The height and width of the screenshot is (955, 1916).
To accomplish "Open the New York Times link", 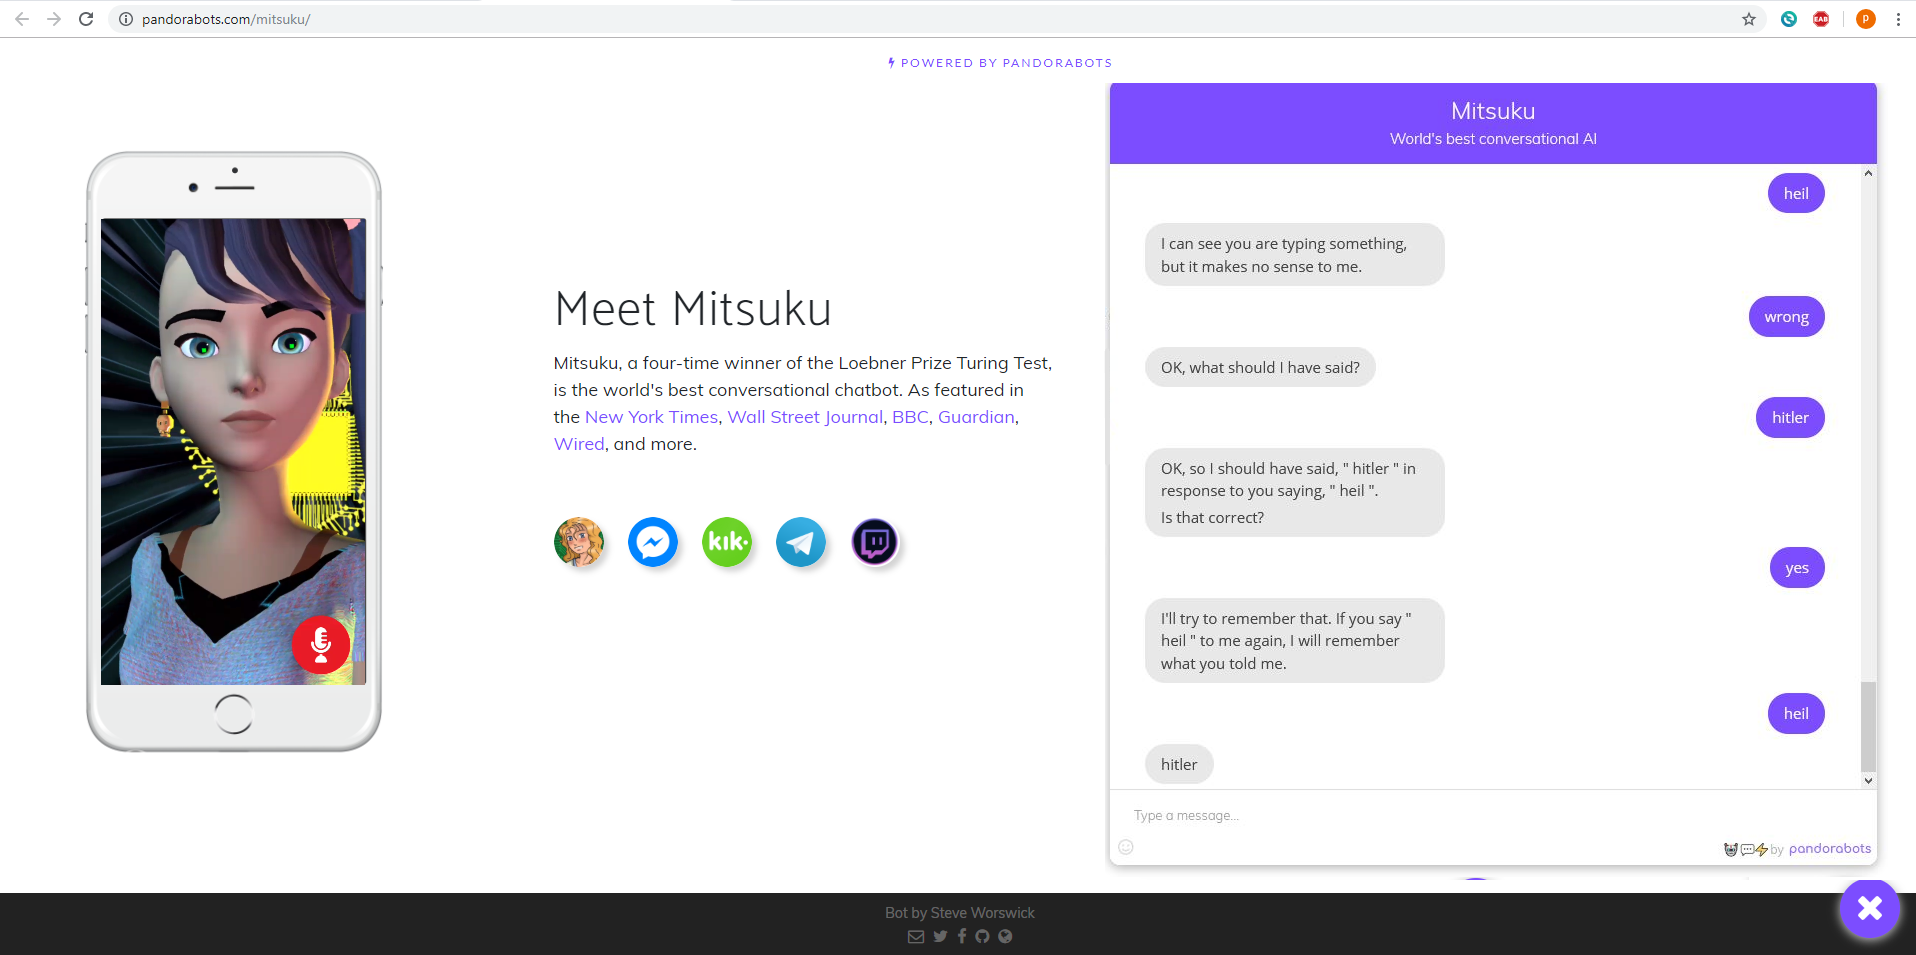I will [651, 417].
